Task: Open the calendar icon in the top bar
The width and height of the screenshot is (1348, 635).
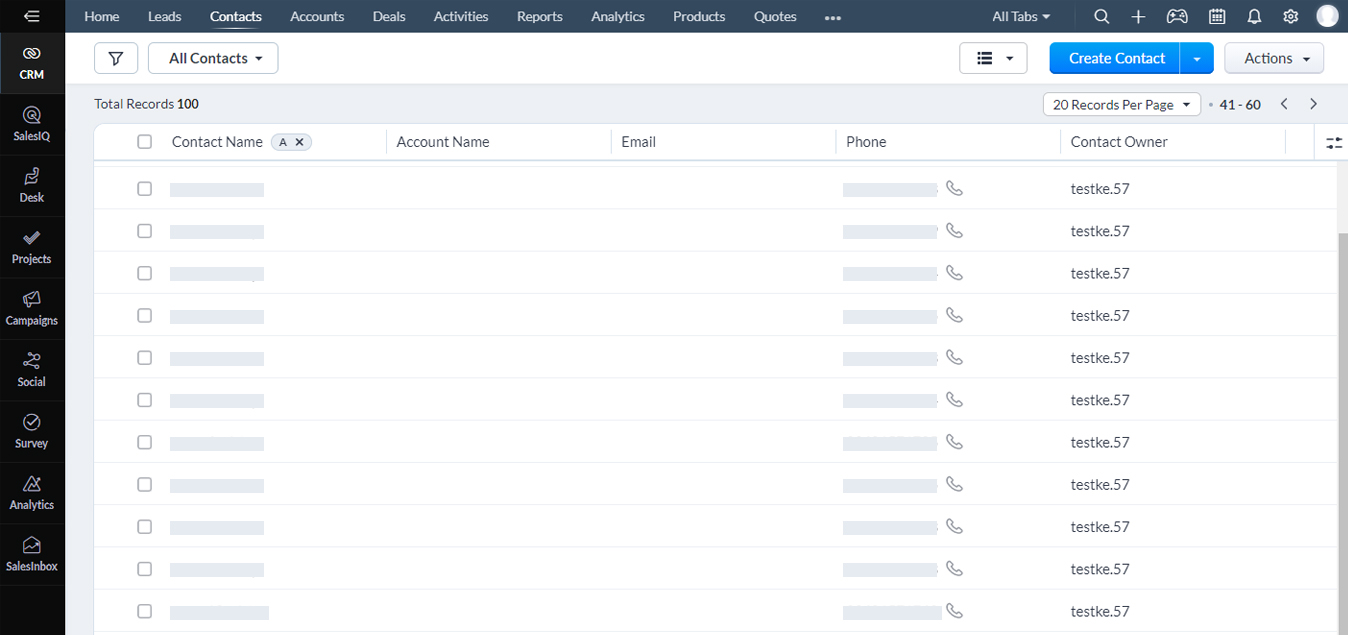Action: click(x=1217, y=16)
